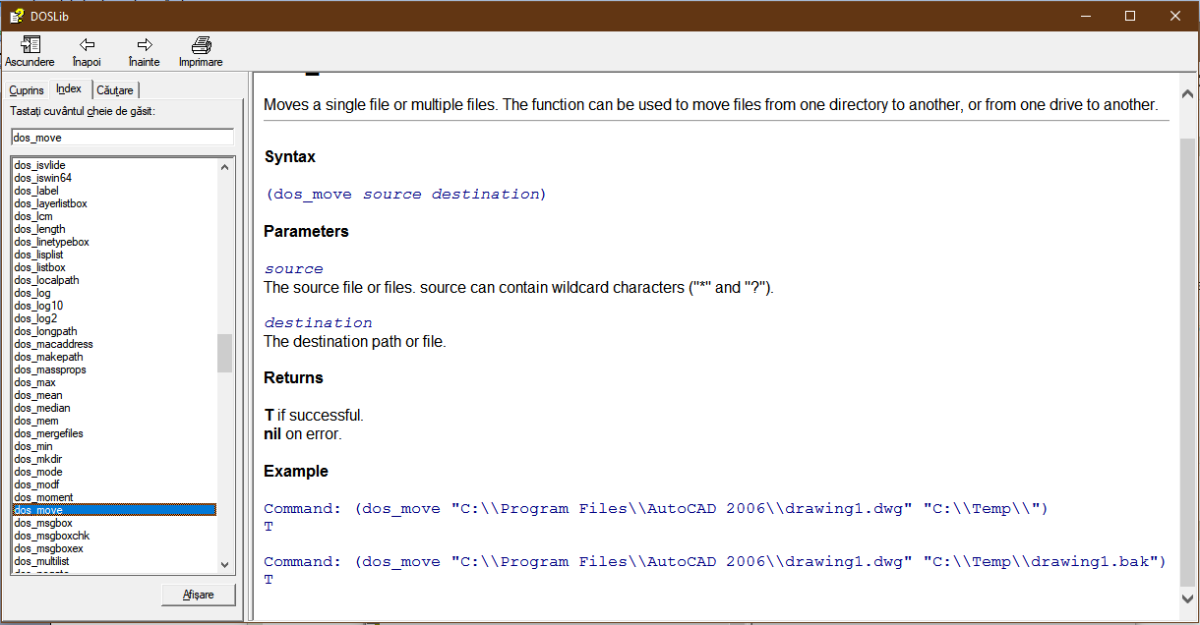
Task: Click the index list scrollbar thumb
Action: point(225,353)
